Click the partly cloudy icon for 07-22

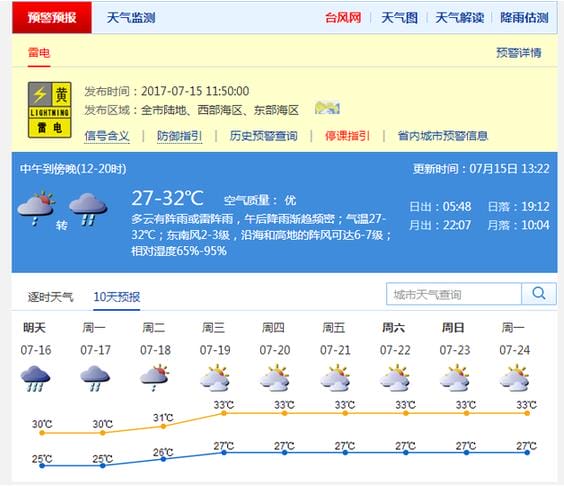tap(395, 378)
